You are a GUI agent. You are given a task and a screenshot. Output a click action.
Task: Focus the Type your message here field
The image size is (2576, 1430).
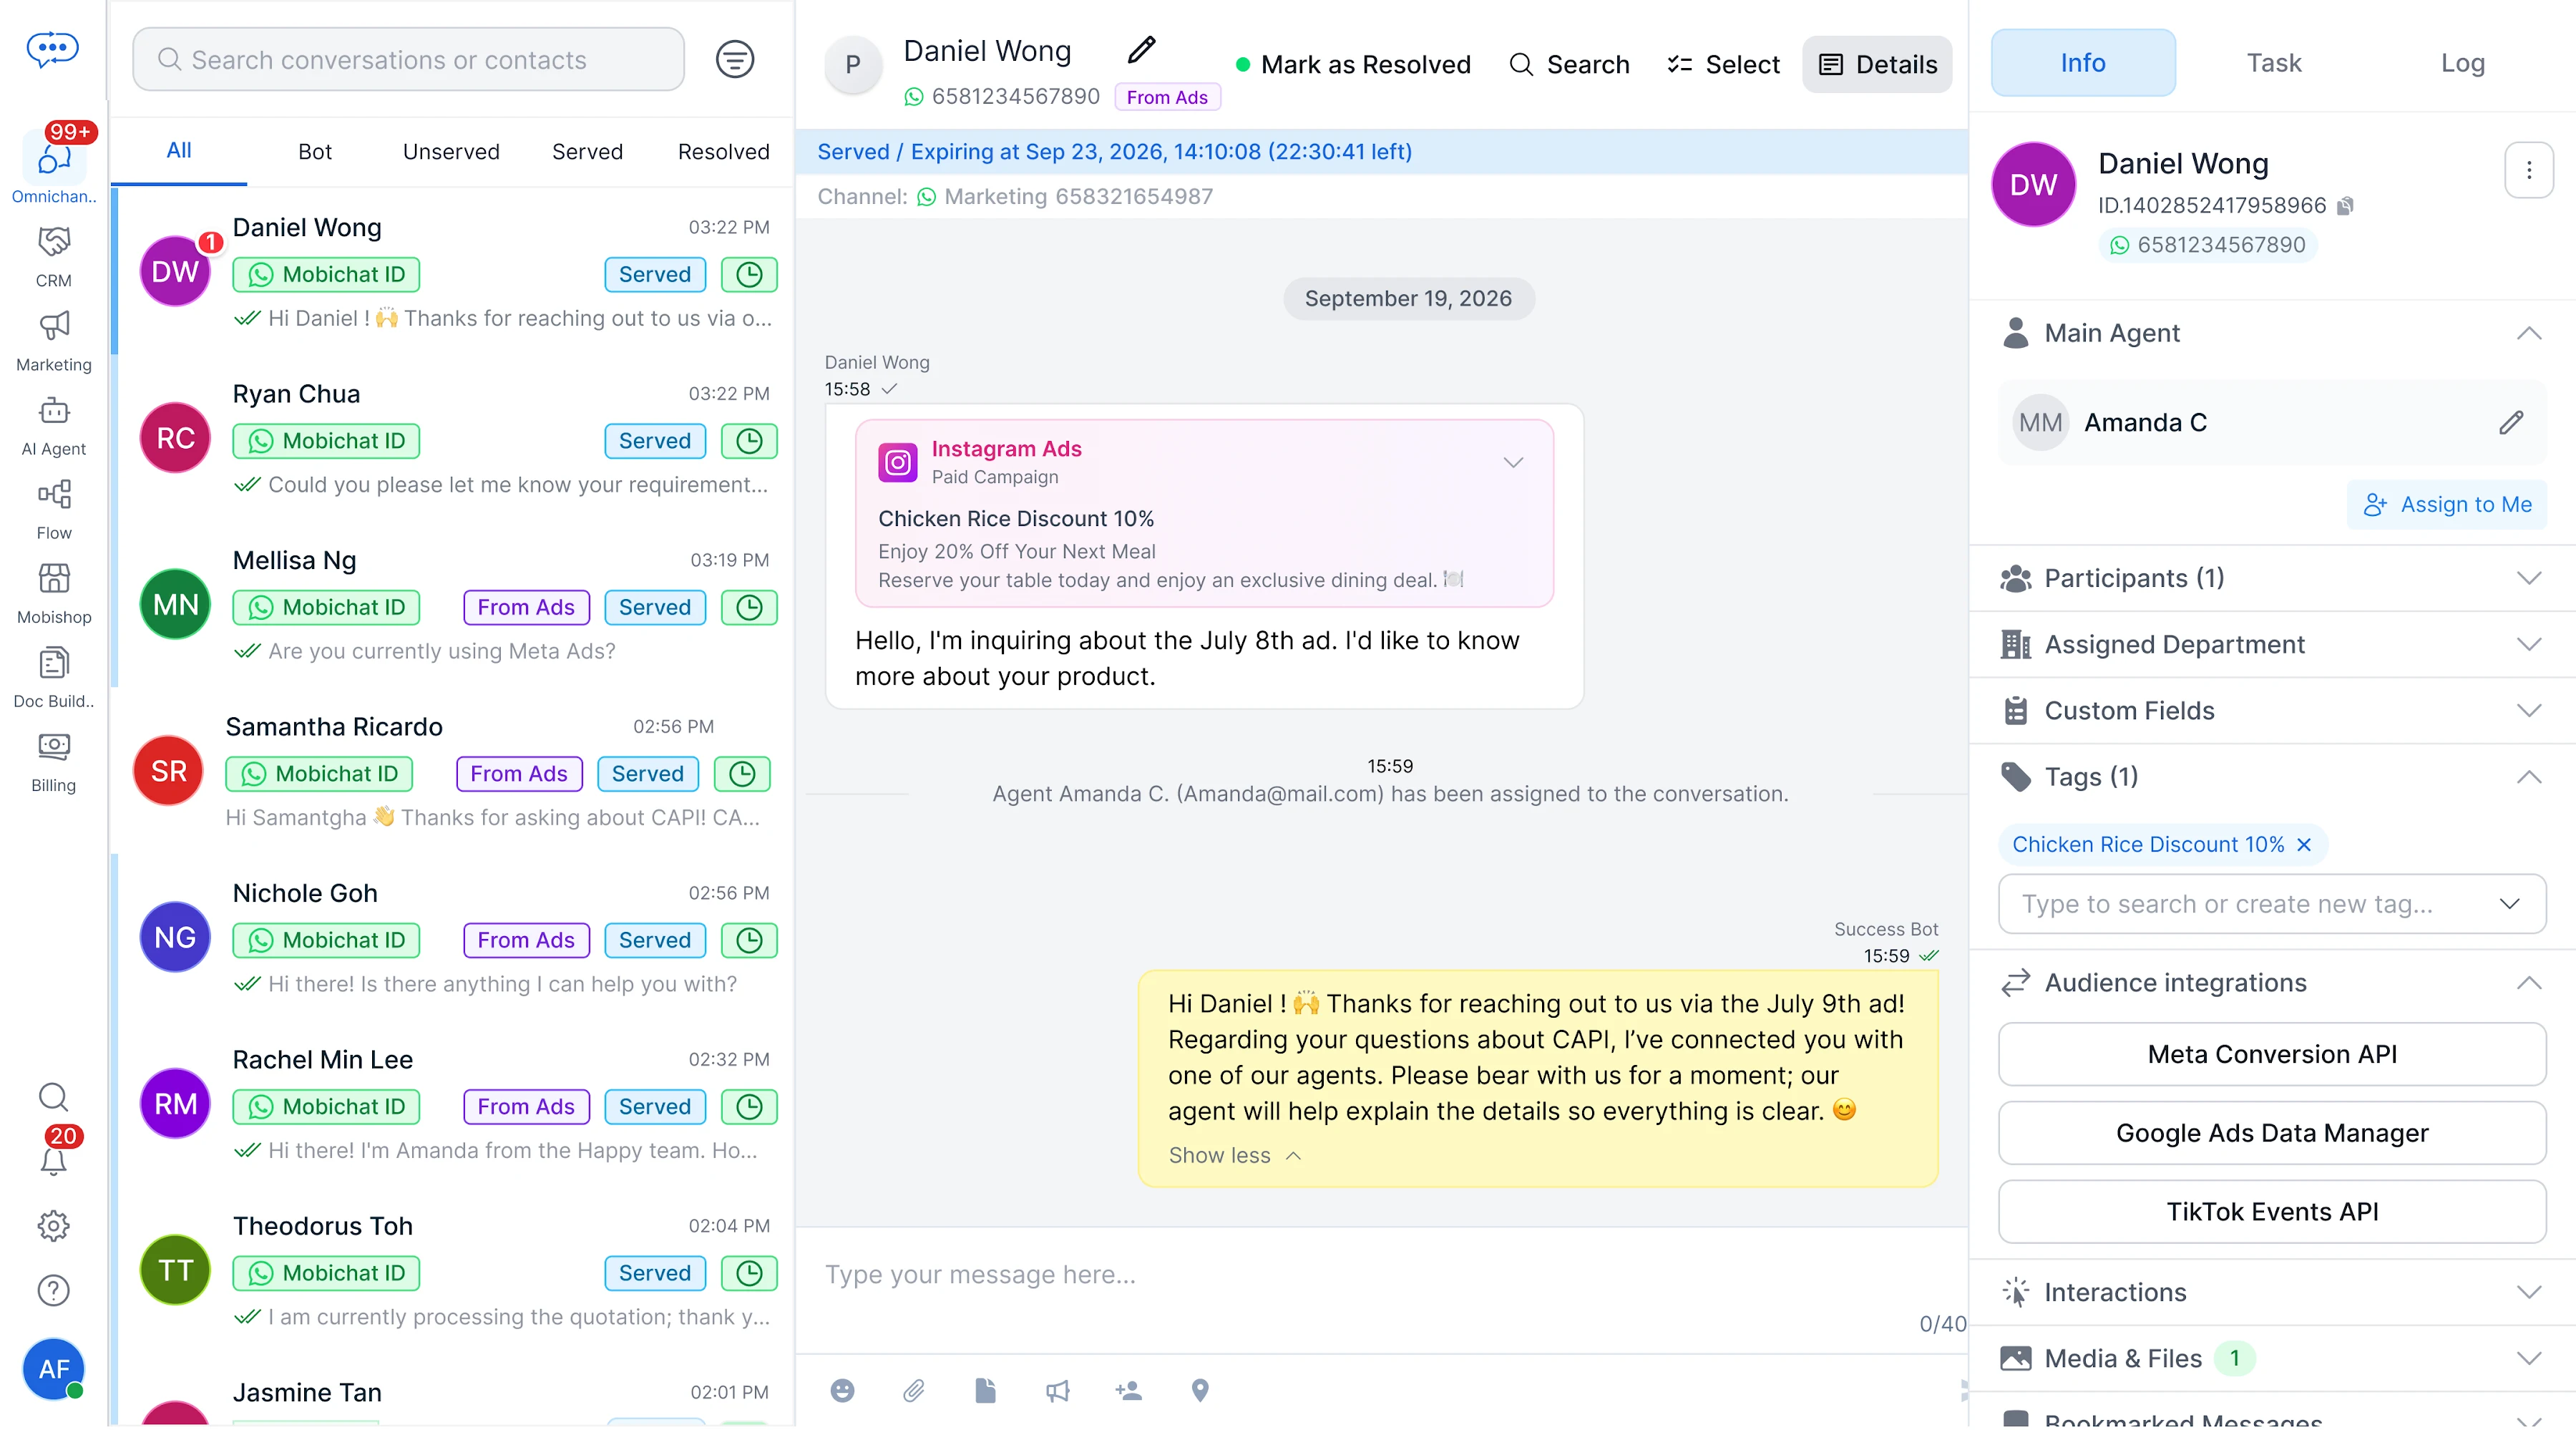click(1380, 1275)
